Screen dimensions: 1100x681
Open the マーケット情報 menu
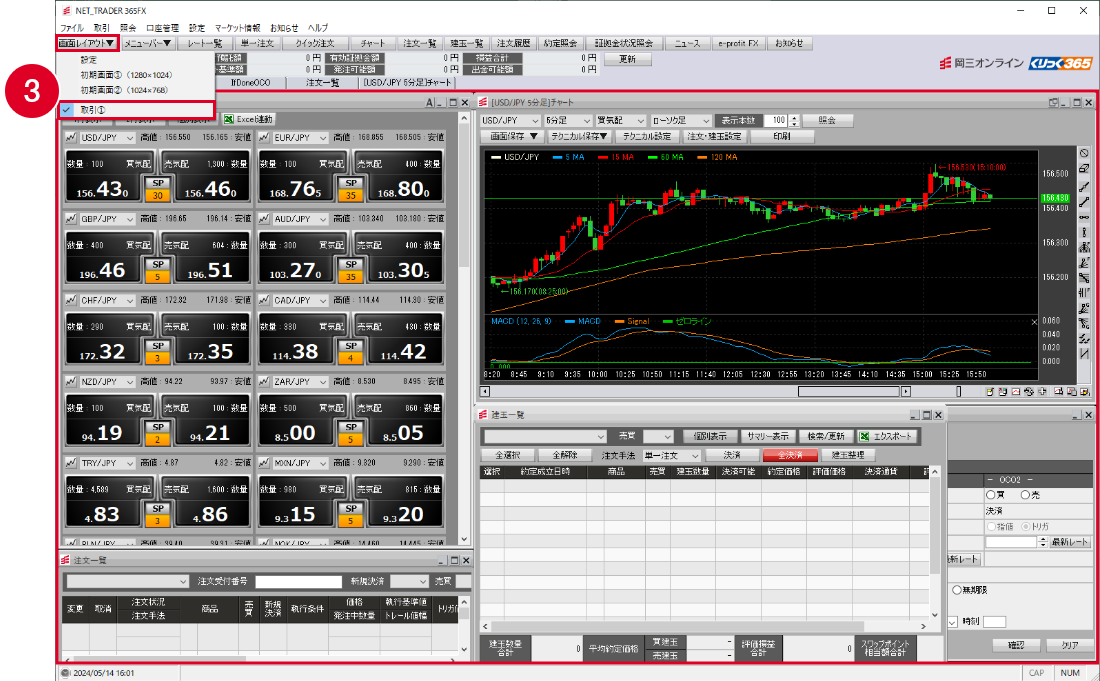[237, 28]
